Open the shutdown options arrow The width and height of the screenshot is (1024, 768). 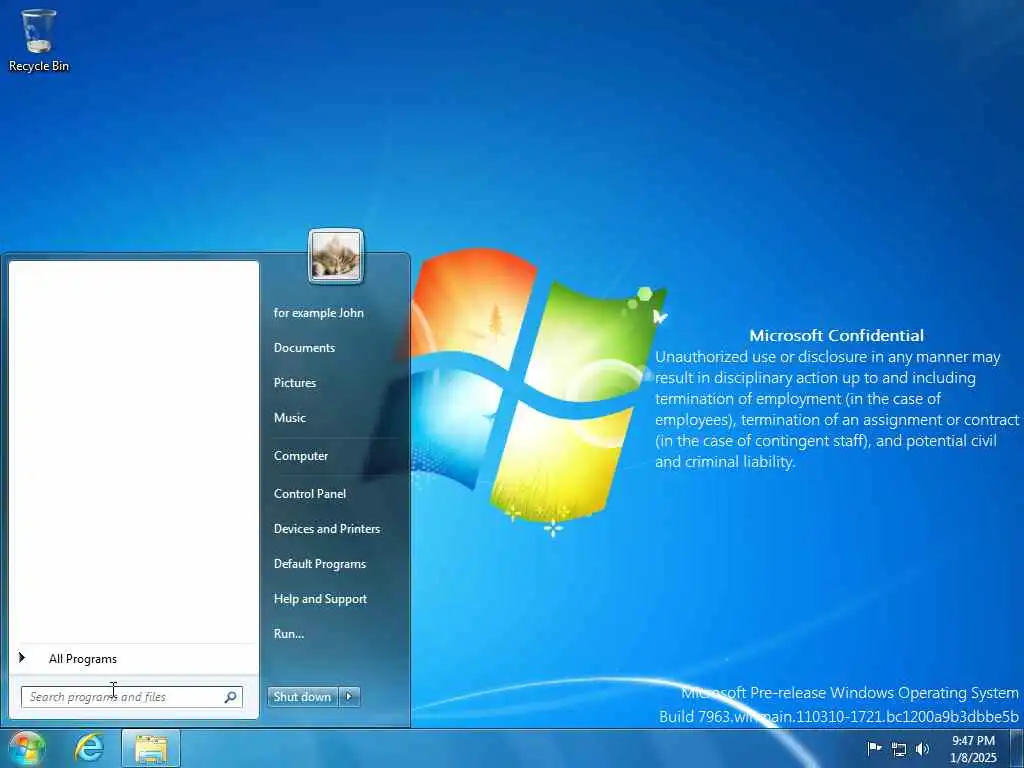[349, 697]
